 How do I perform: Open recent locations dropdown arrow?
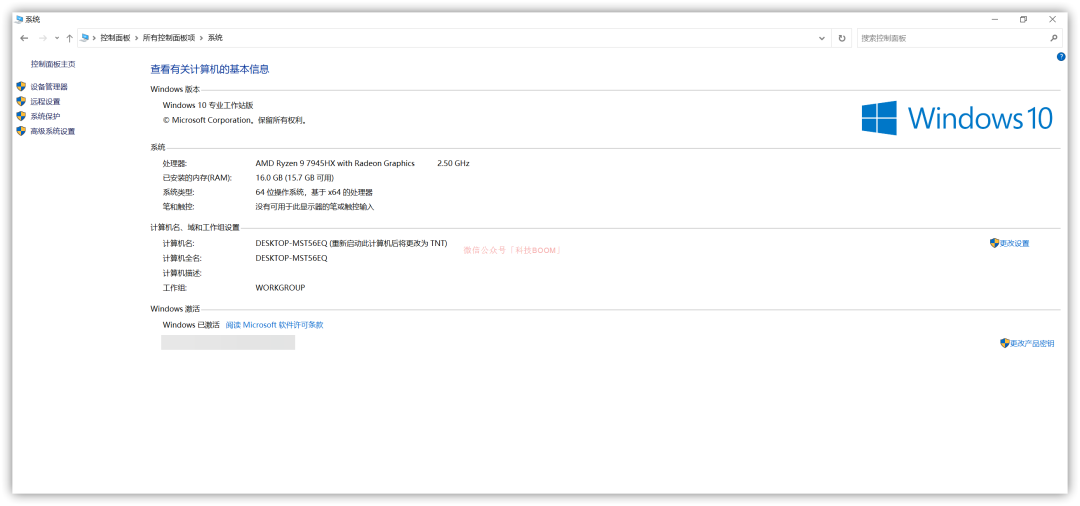(57, 39)
